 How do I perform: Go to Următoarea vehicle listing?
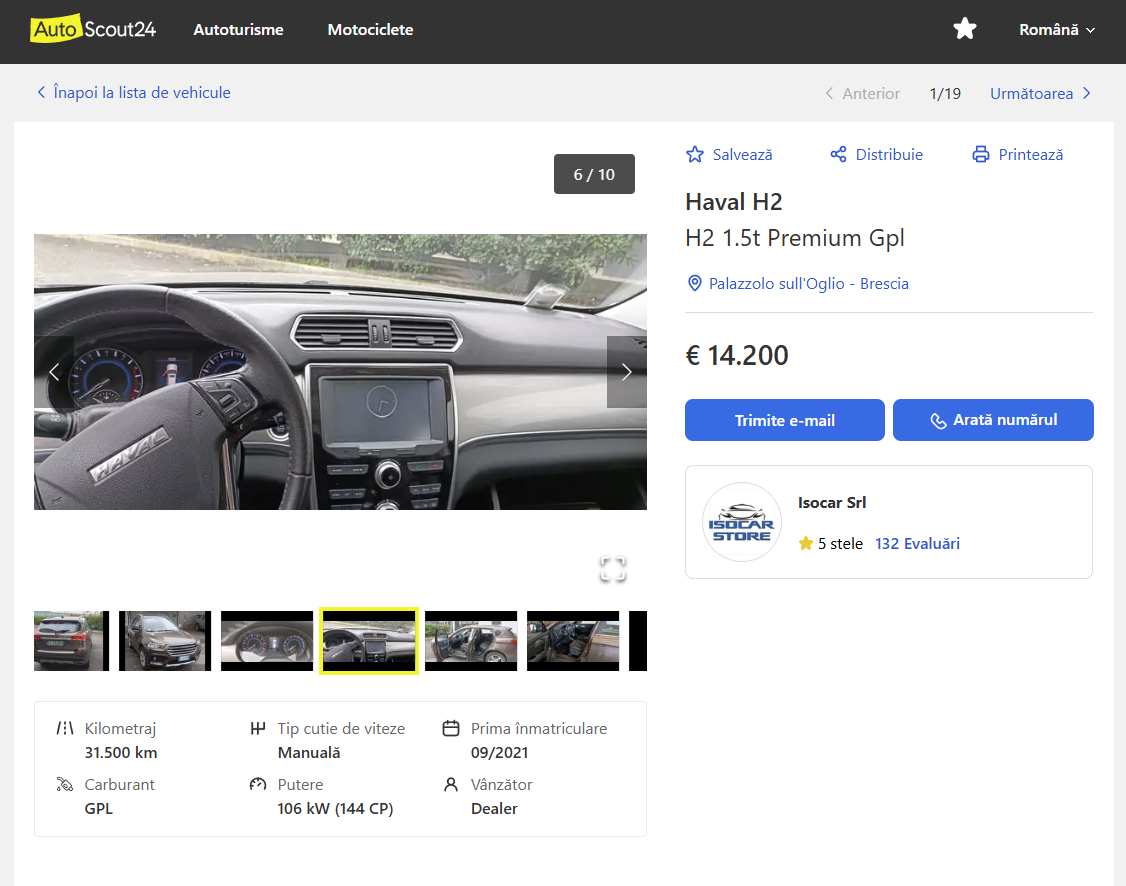click(1041, 93)
